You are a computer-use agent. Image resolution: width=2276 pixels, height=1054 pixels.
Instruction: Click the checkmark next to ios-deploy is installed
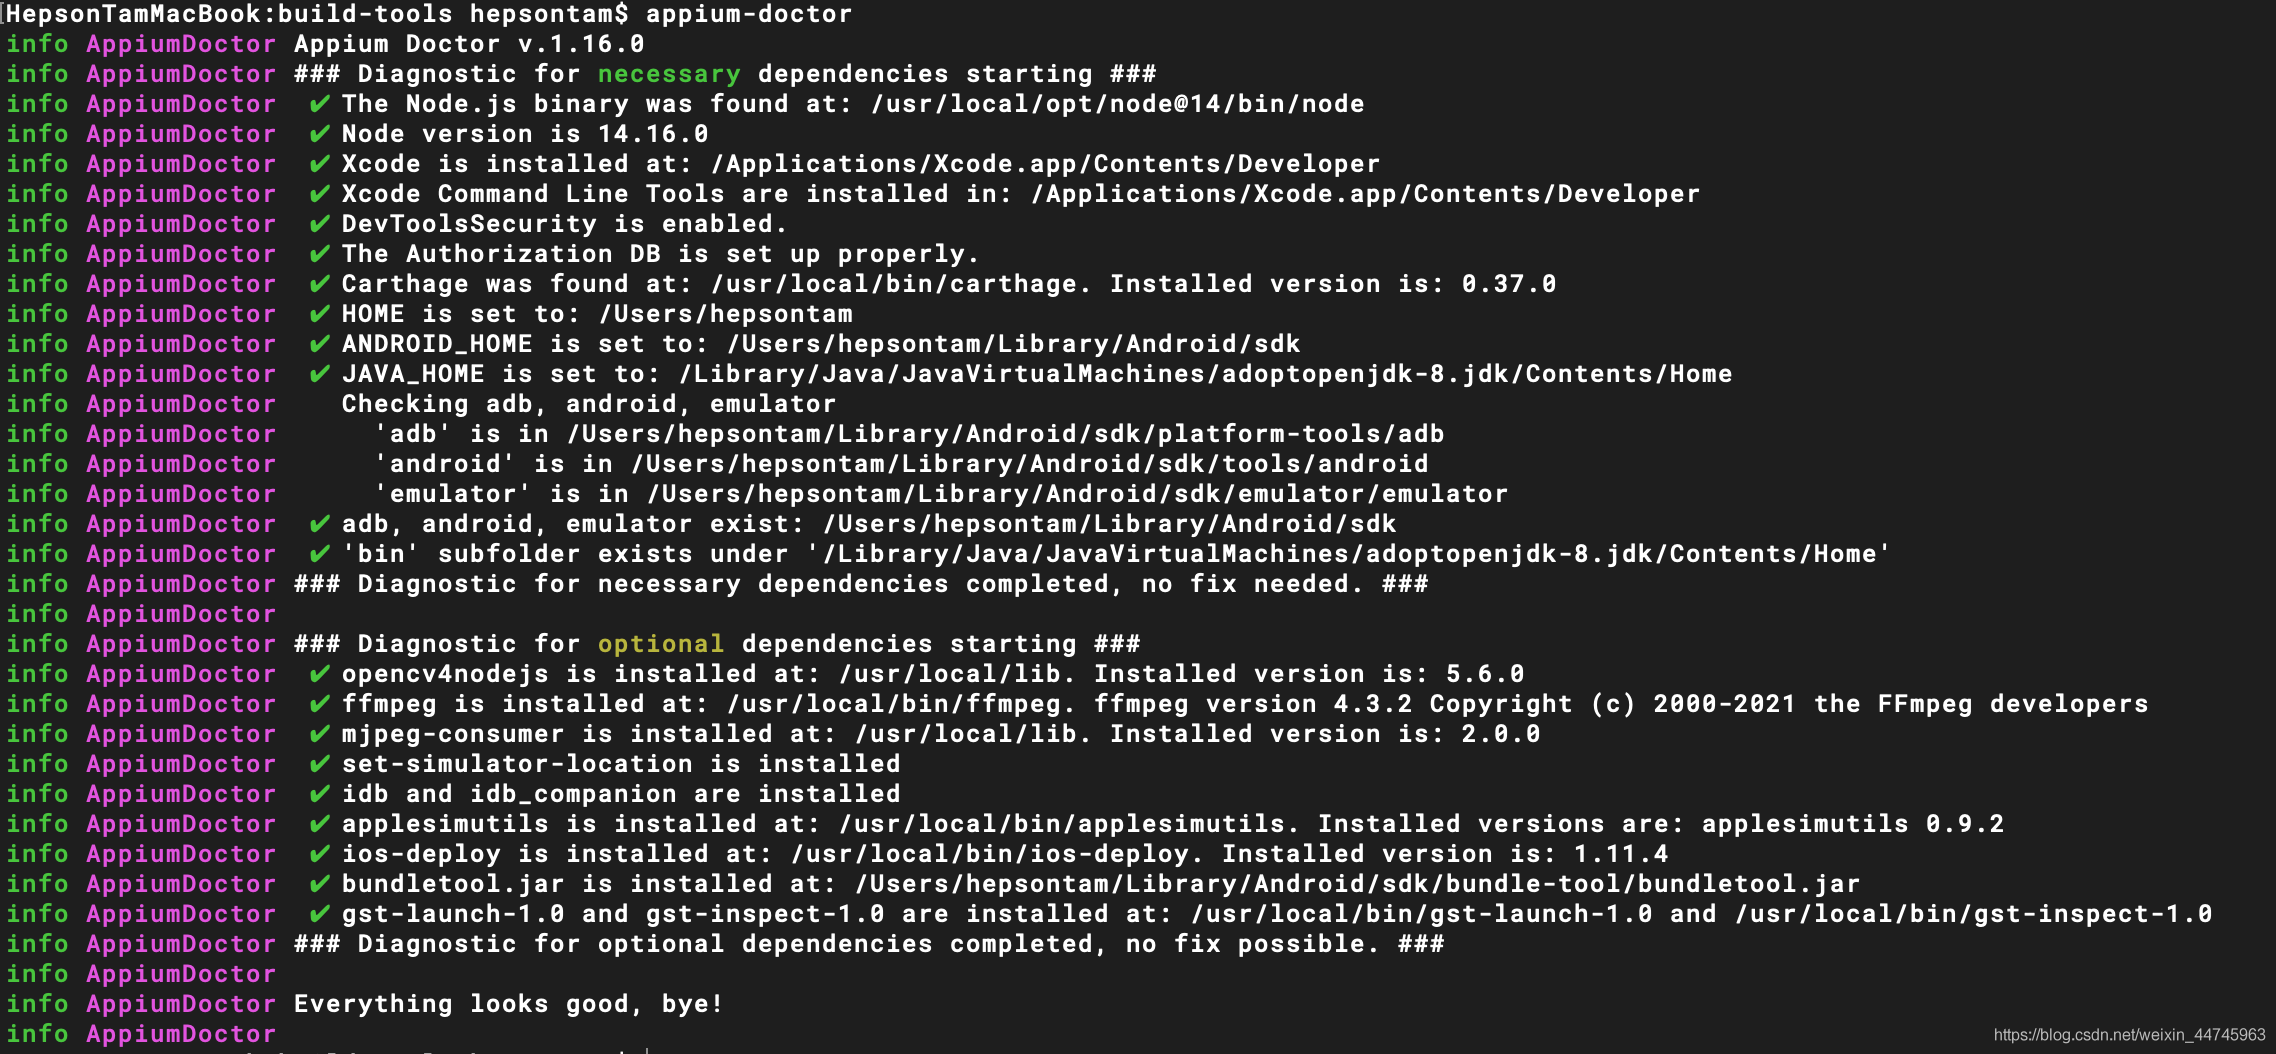click(319, 854)
